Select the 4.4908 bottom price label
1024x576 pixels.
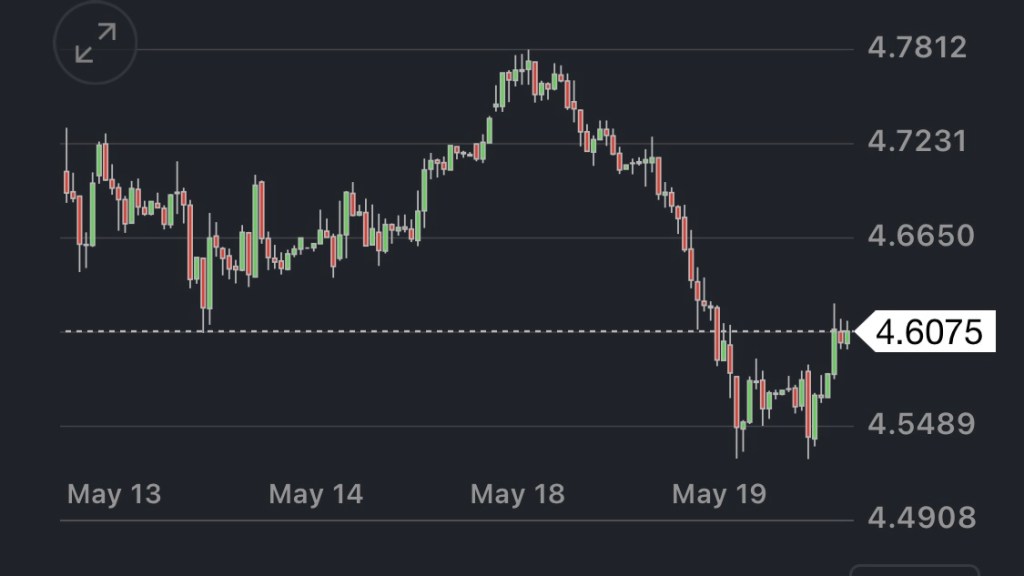pos(916,518)
